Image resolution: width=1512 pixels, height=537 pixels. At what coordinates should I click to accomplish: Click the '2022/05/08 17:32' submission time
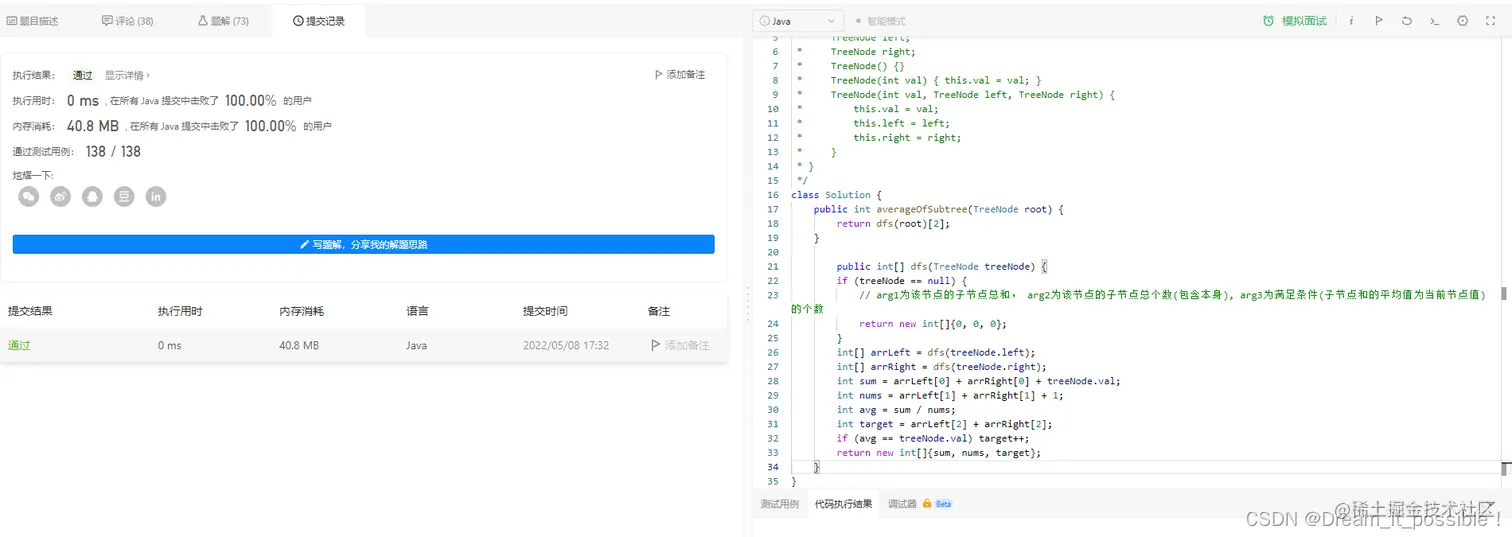pyautogui.click(x=566, y=345)
